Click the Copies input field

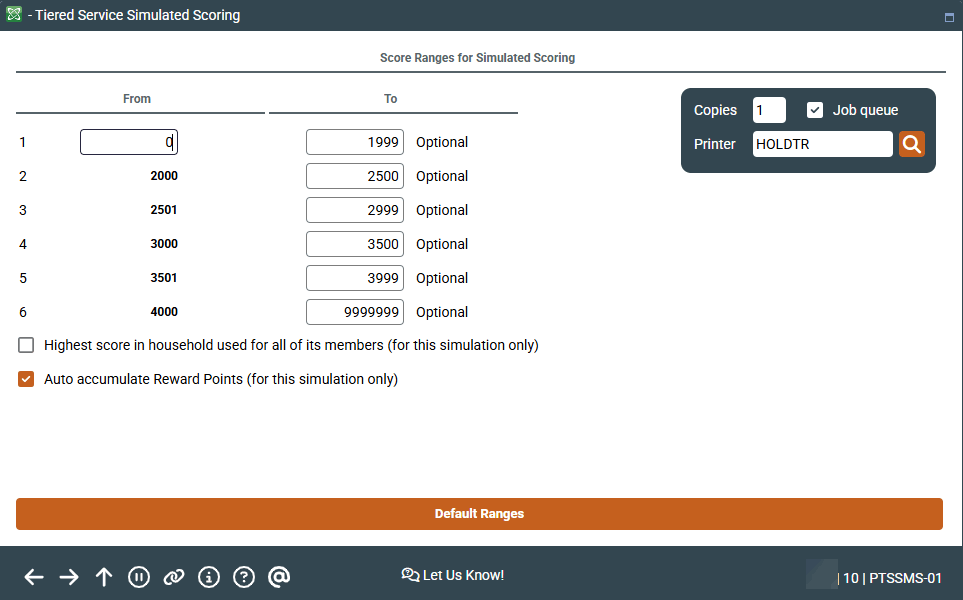(768, 110)
